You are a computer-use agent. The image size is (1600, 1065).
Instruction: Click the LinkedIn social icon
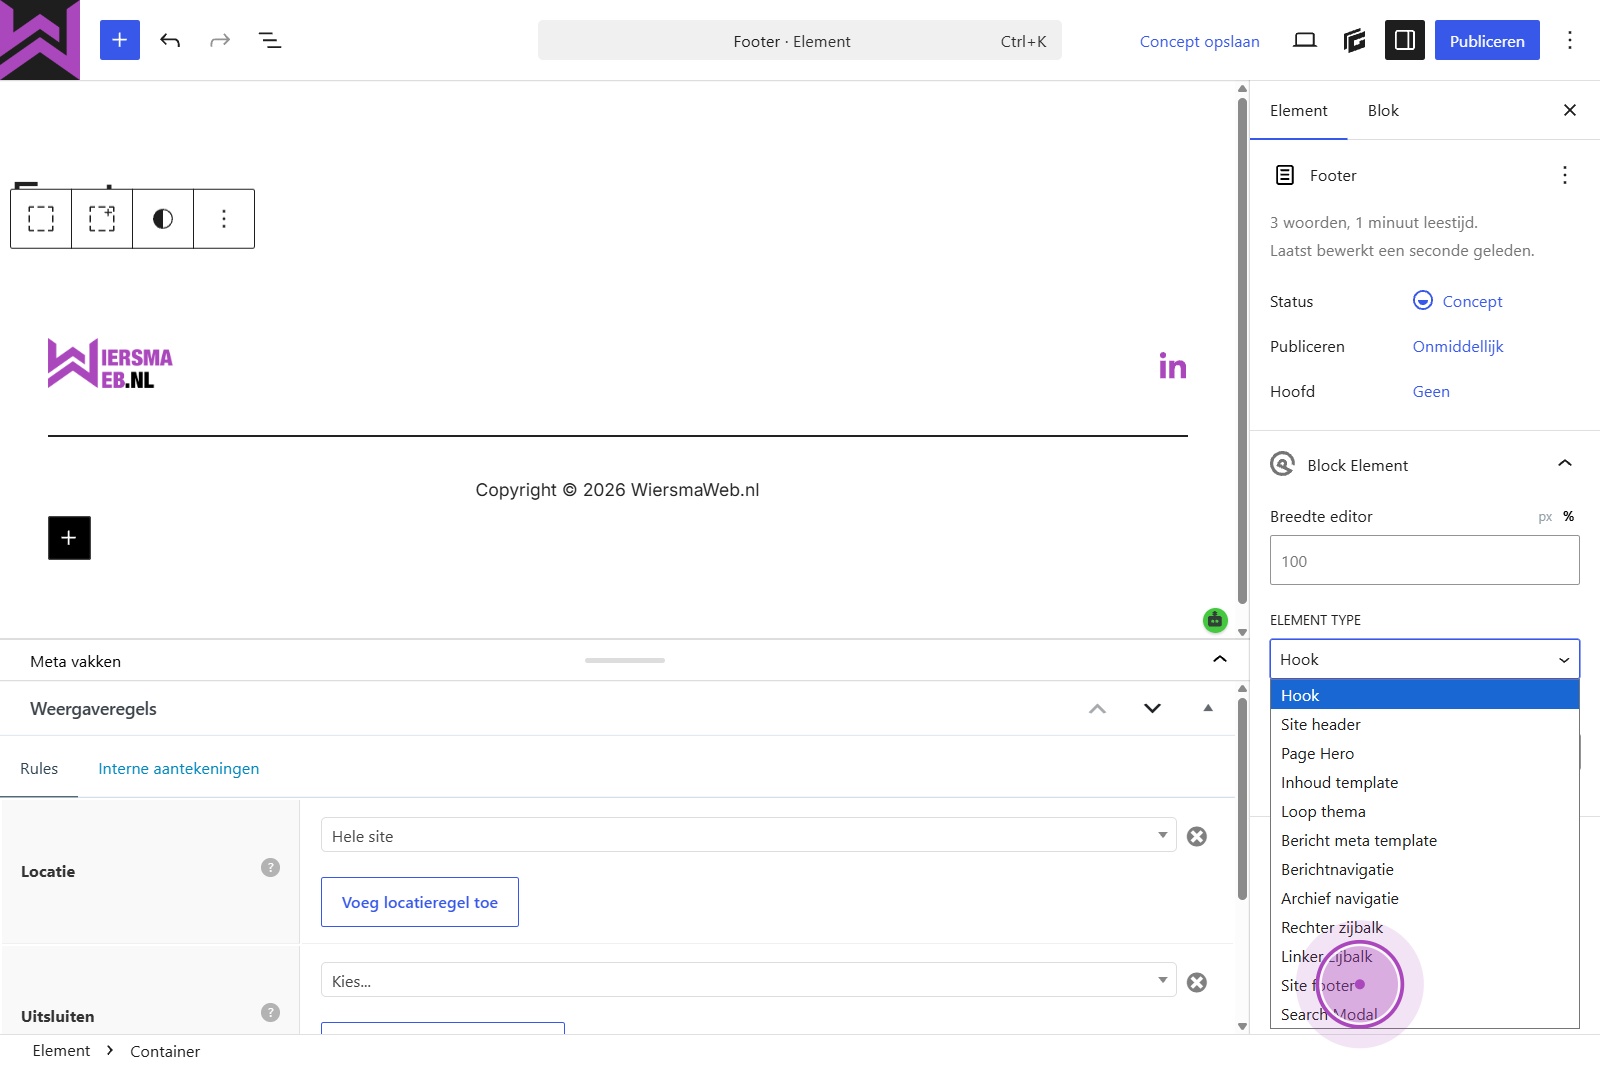point(1173,366)
